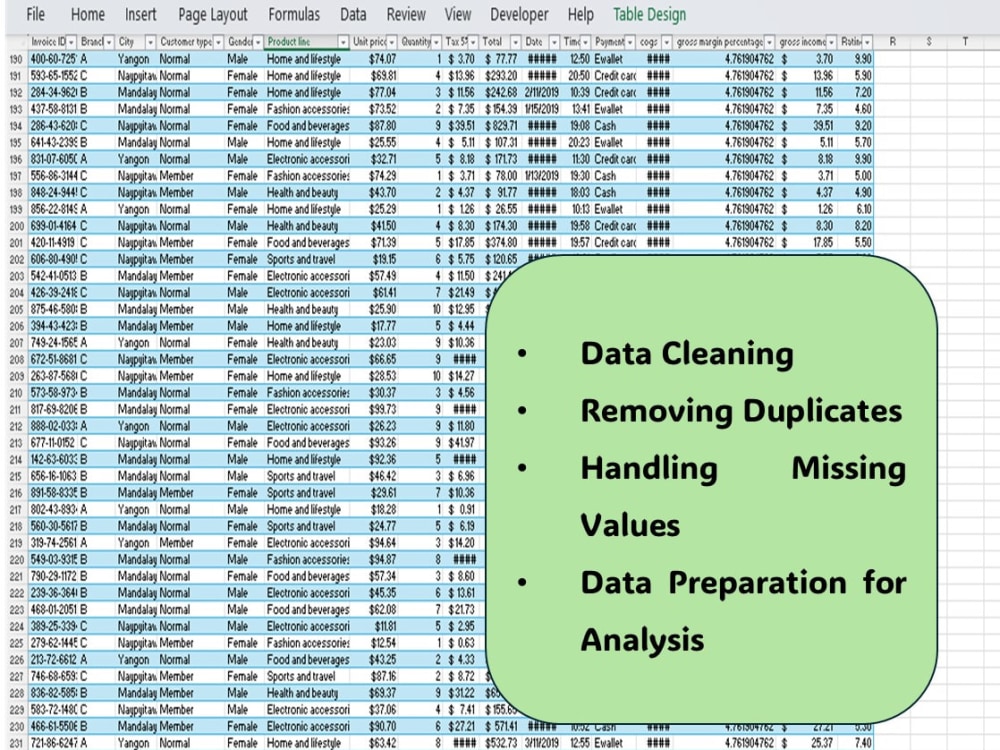Select the Table Design tab
Image resolution: width=1000 pixels, height=750 pixels.
tap(649, 14)
